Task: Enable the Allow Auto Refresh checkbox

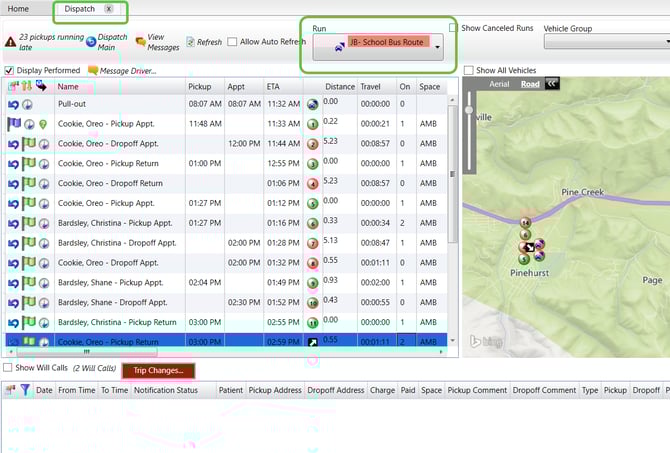Action: 233,42
